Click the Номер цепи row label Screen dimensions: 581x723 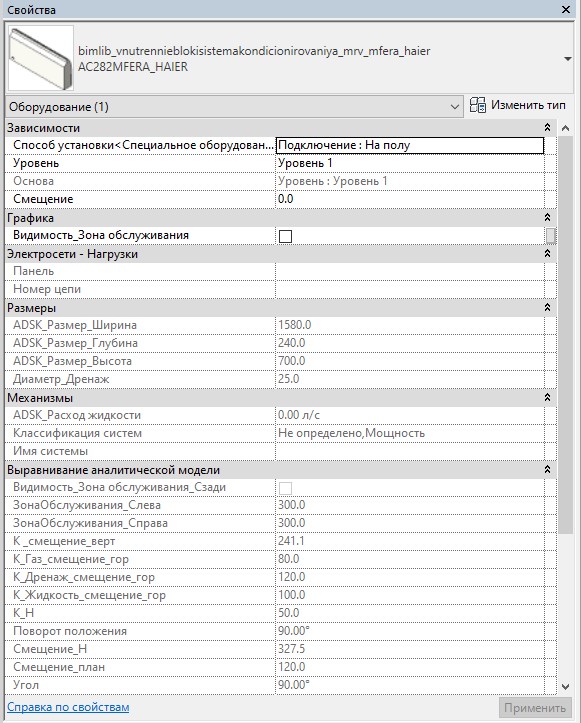tap(47, 289)
